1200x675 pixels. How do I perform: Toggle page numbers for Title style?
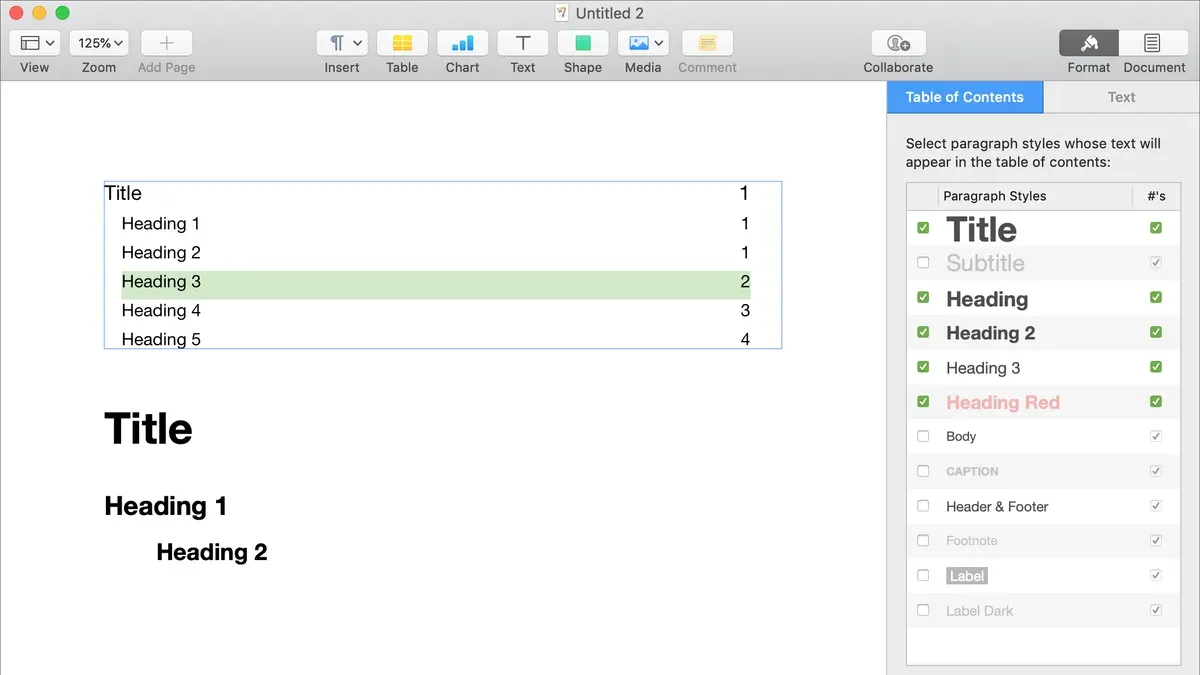pos(1156,228)
